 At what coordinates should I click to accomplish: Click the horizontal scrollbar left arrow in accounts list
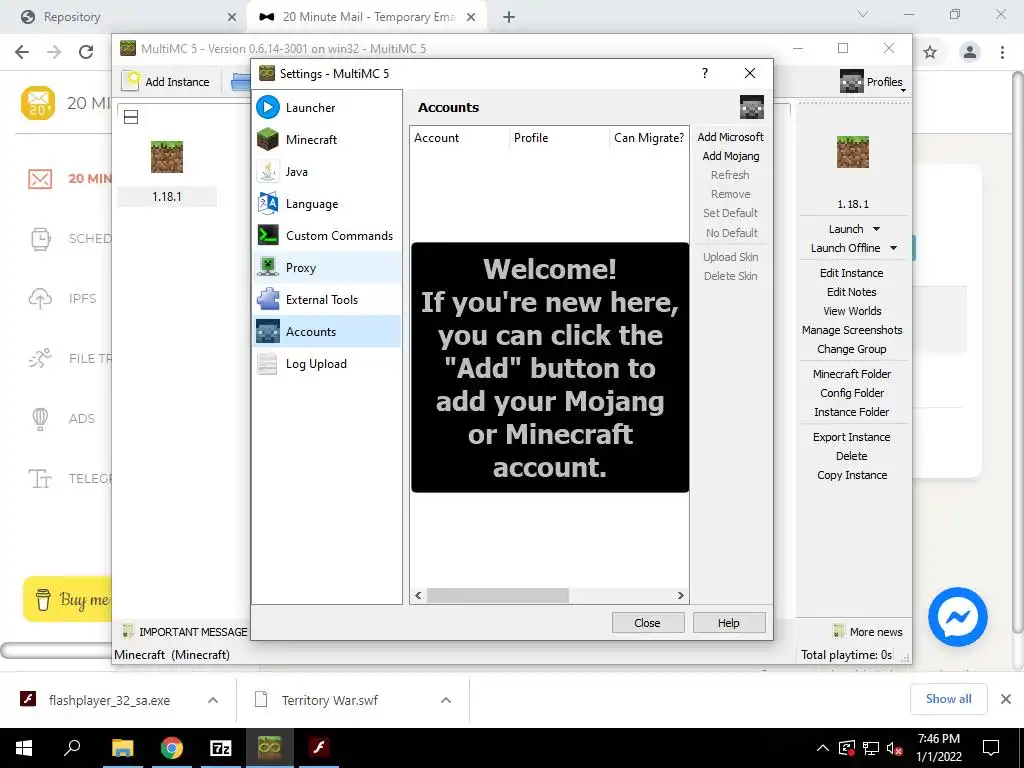(419, 596)
